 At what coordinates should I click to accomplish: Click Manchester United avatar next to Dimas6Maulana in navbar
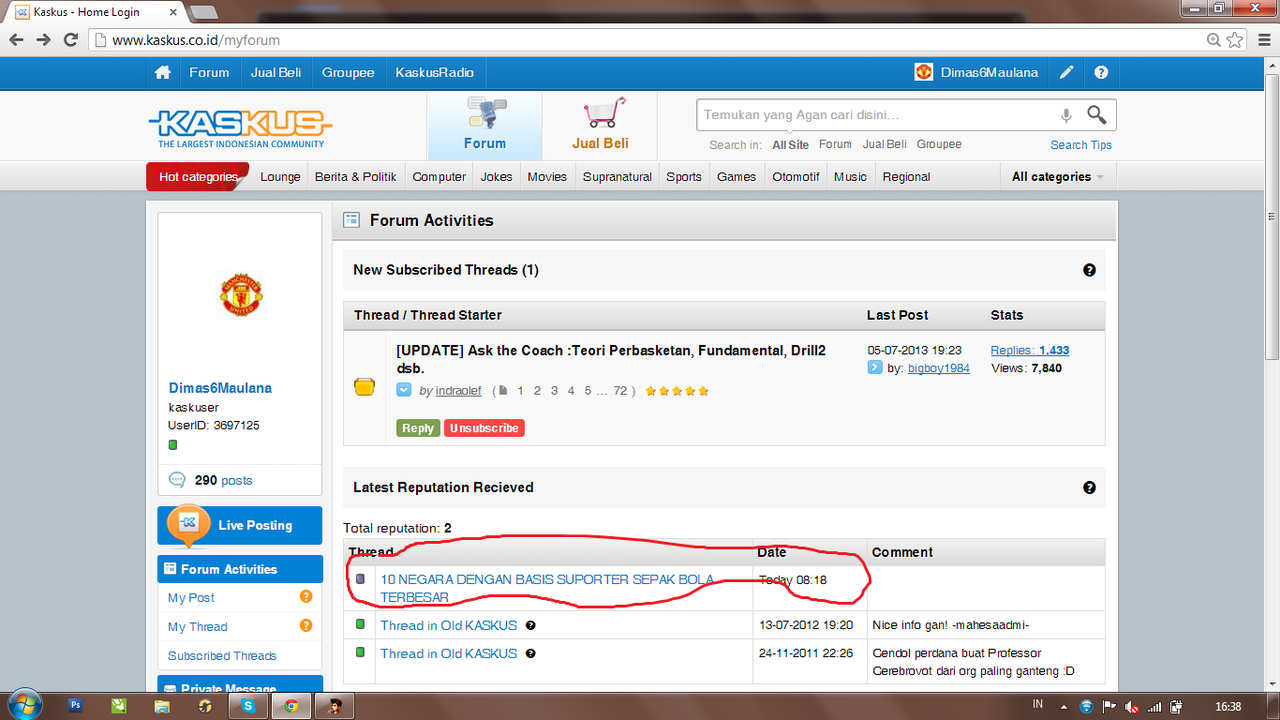click(923, 72)
